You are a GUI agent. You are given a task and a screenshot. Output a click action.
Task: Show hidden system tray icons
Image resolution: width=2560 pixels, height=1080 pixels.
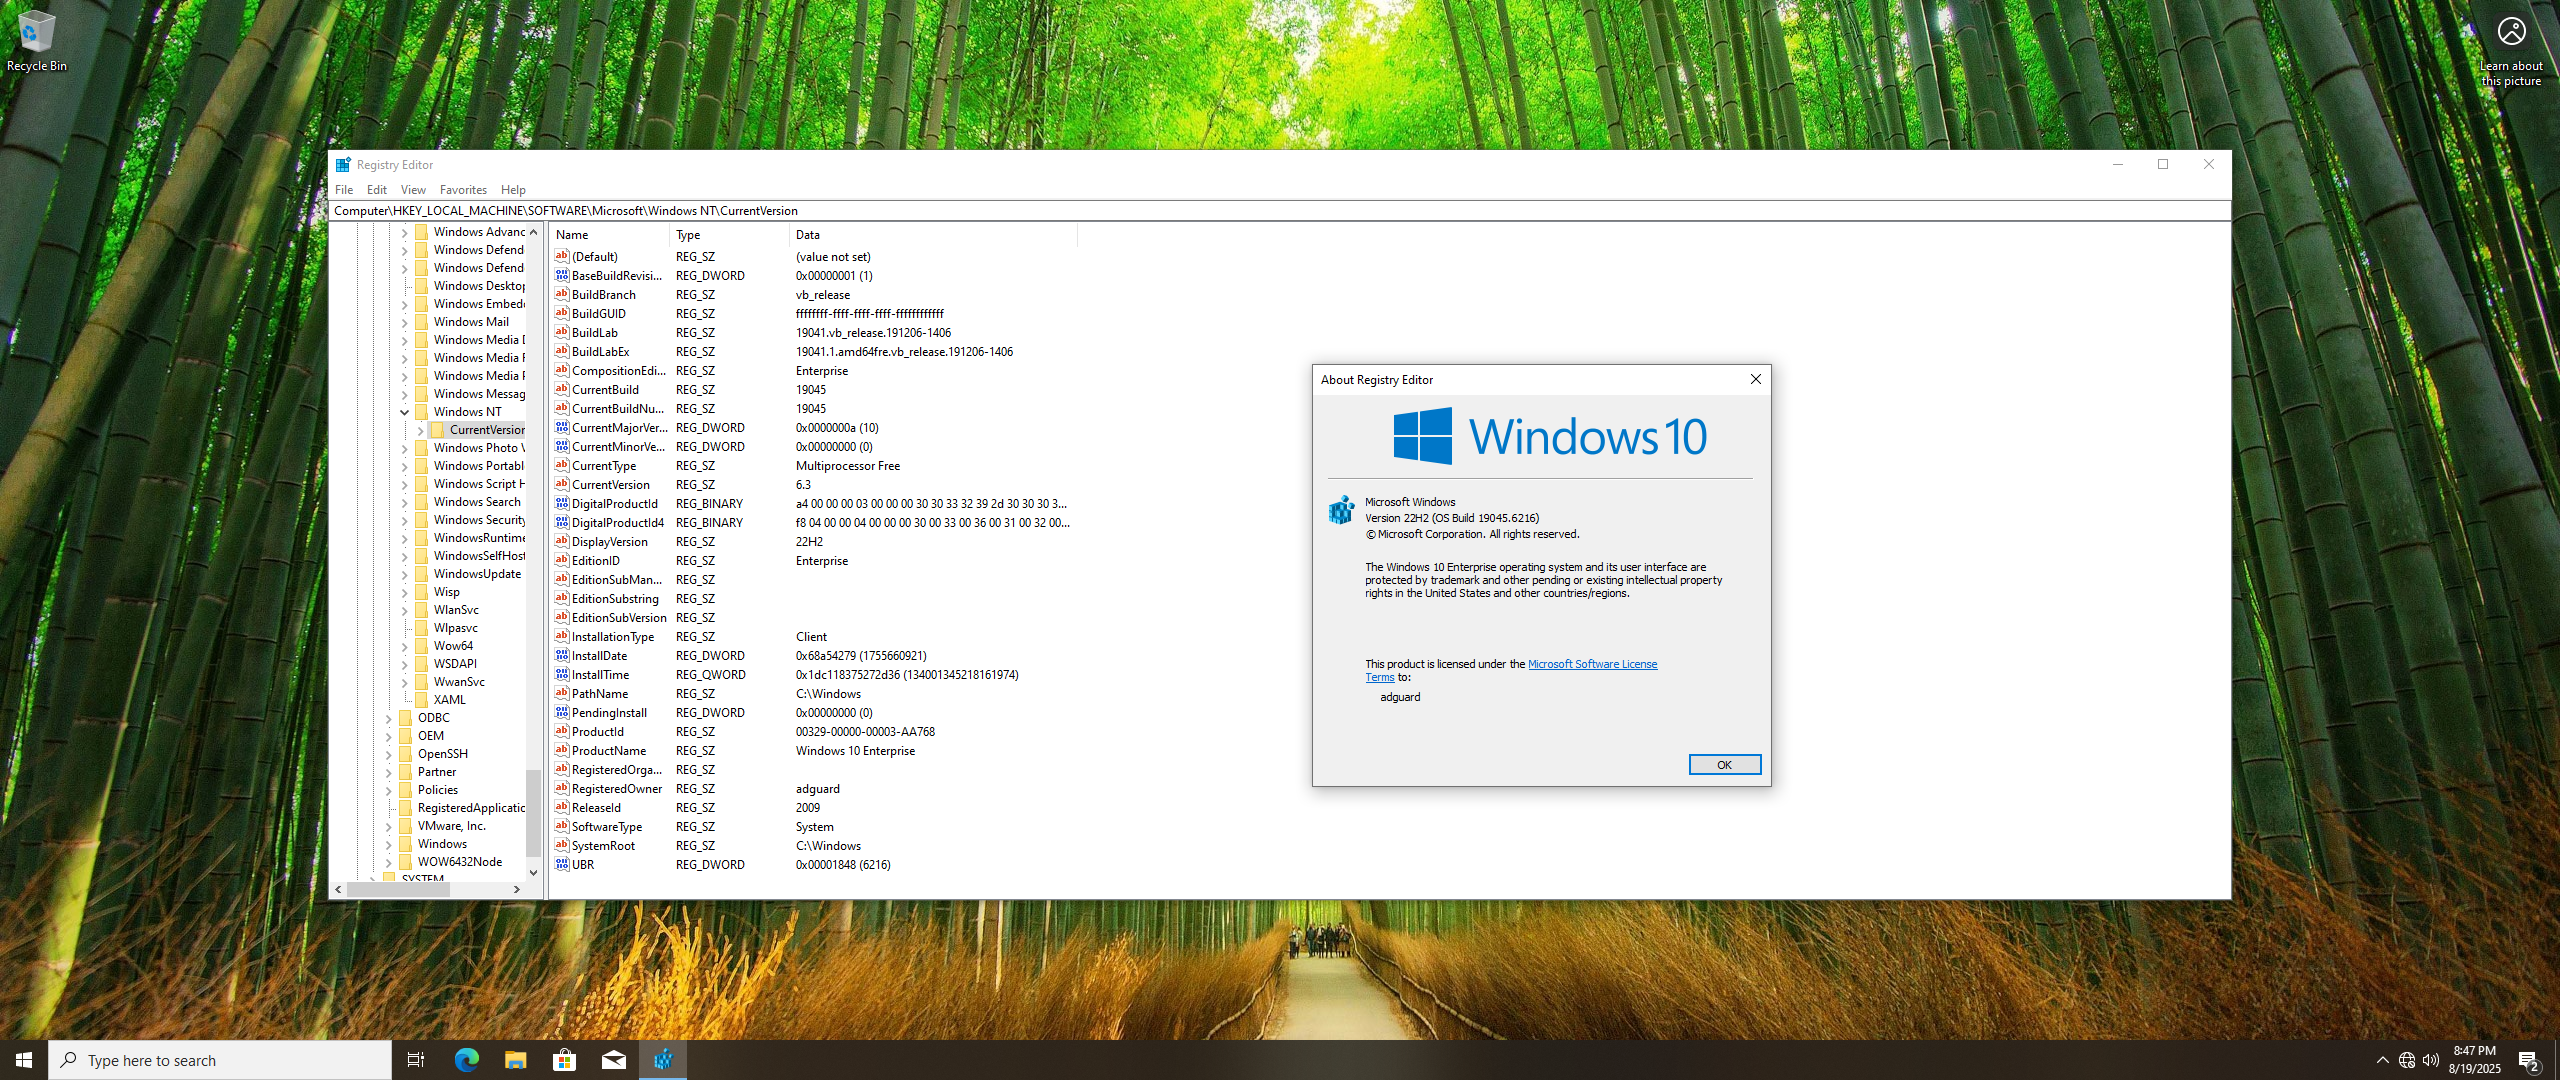2382,1060
